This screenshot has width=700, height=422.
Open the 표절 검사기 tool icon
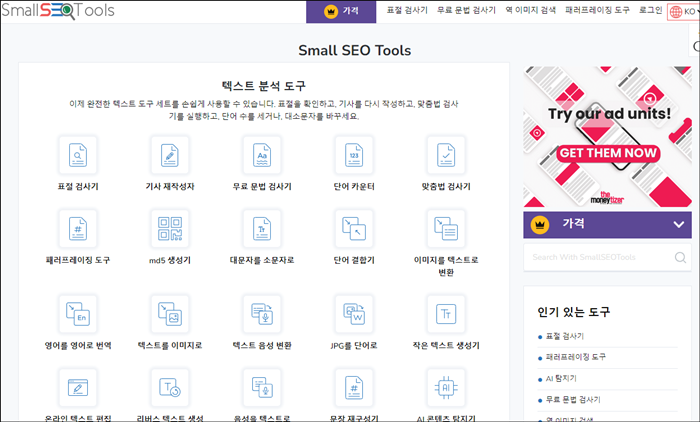click(x=78, y=155)
